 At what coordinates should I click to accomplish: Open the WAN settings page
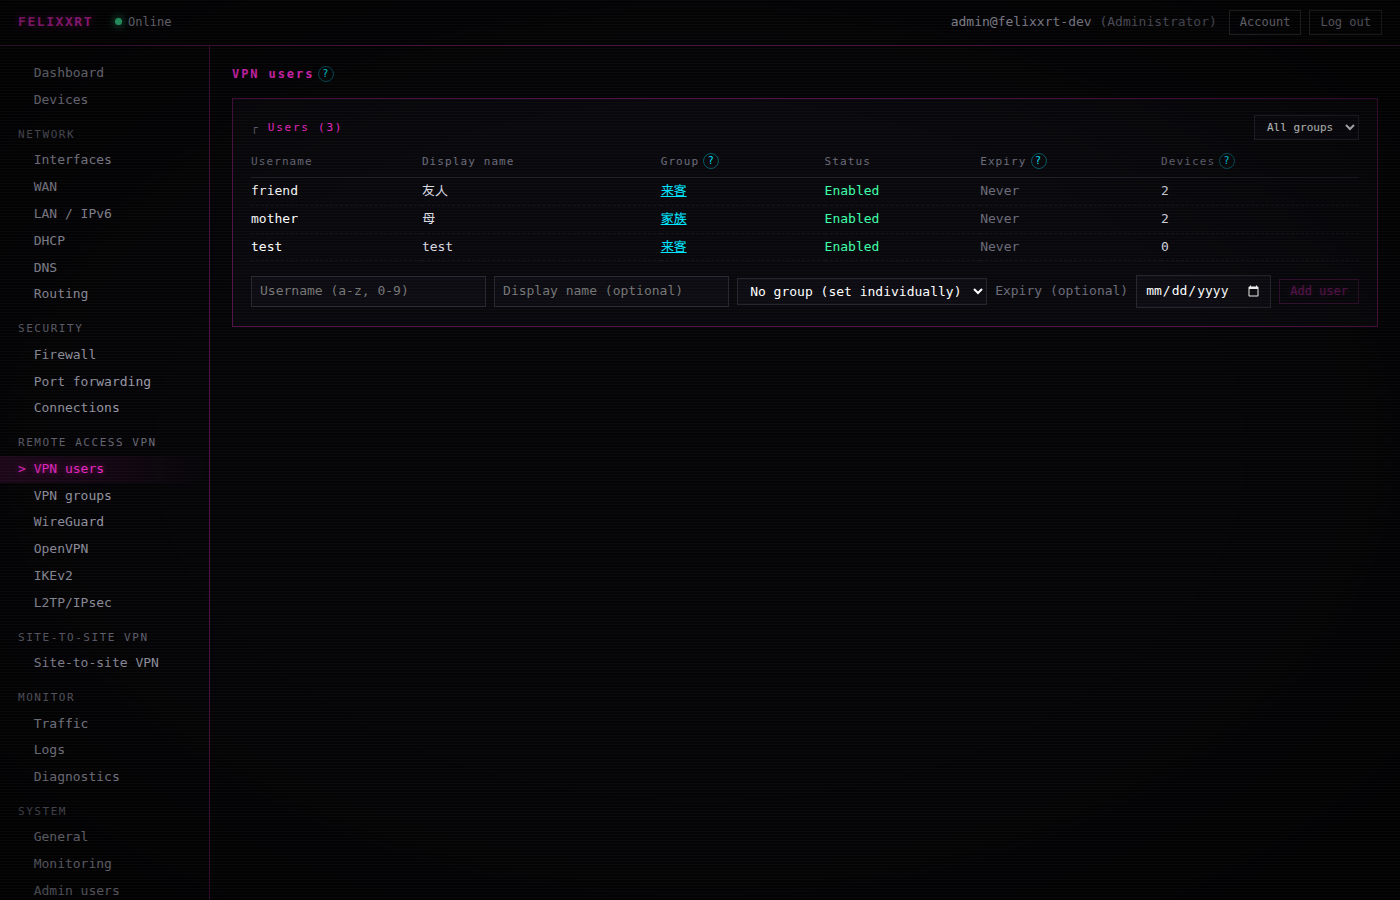pyautogui.click(x=46, y=187)
